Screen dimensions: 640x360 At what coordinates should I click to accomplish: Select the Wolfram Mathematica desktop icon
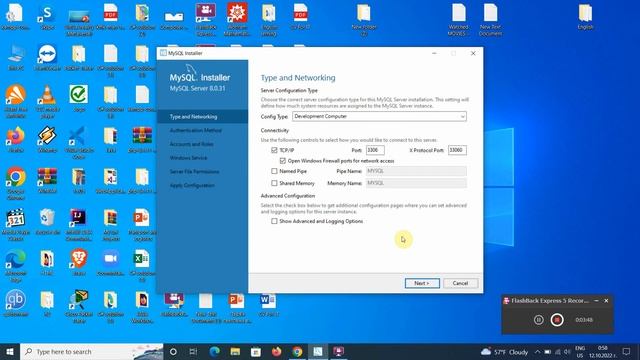[237, 20]
